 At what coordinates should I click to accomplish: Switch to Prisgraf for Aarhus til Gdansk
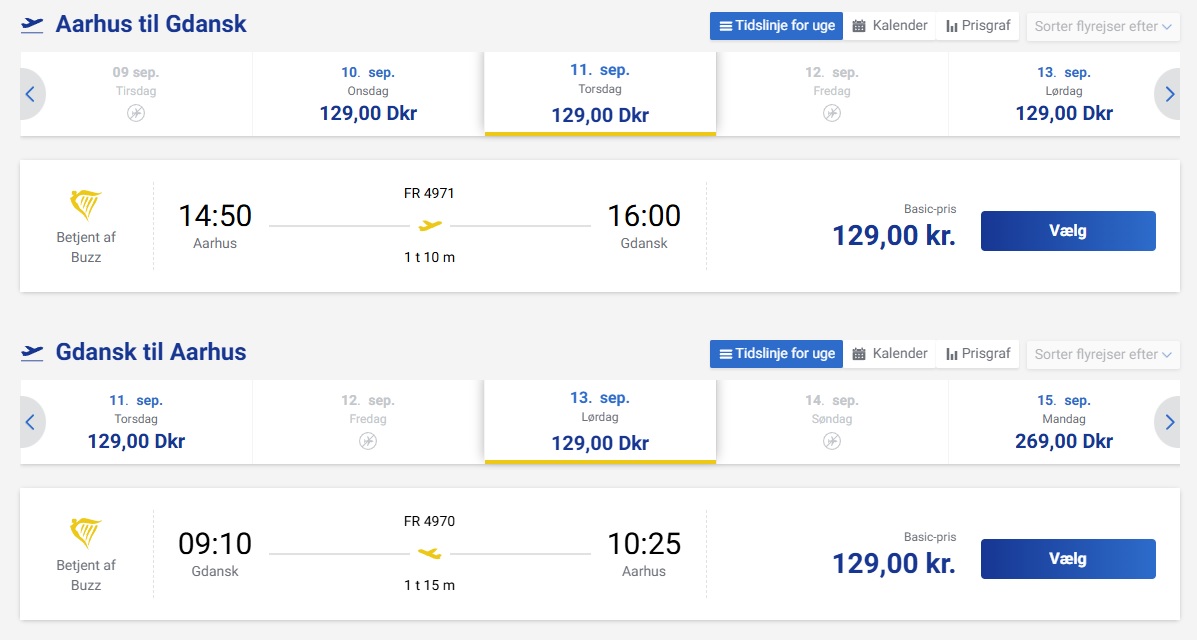click(978, 26)
